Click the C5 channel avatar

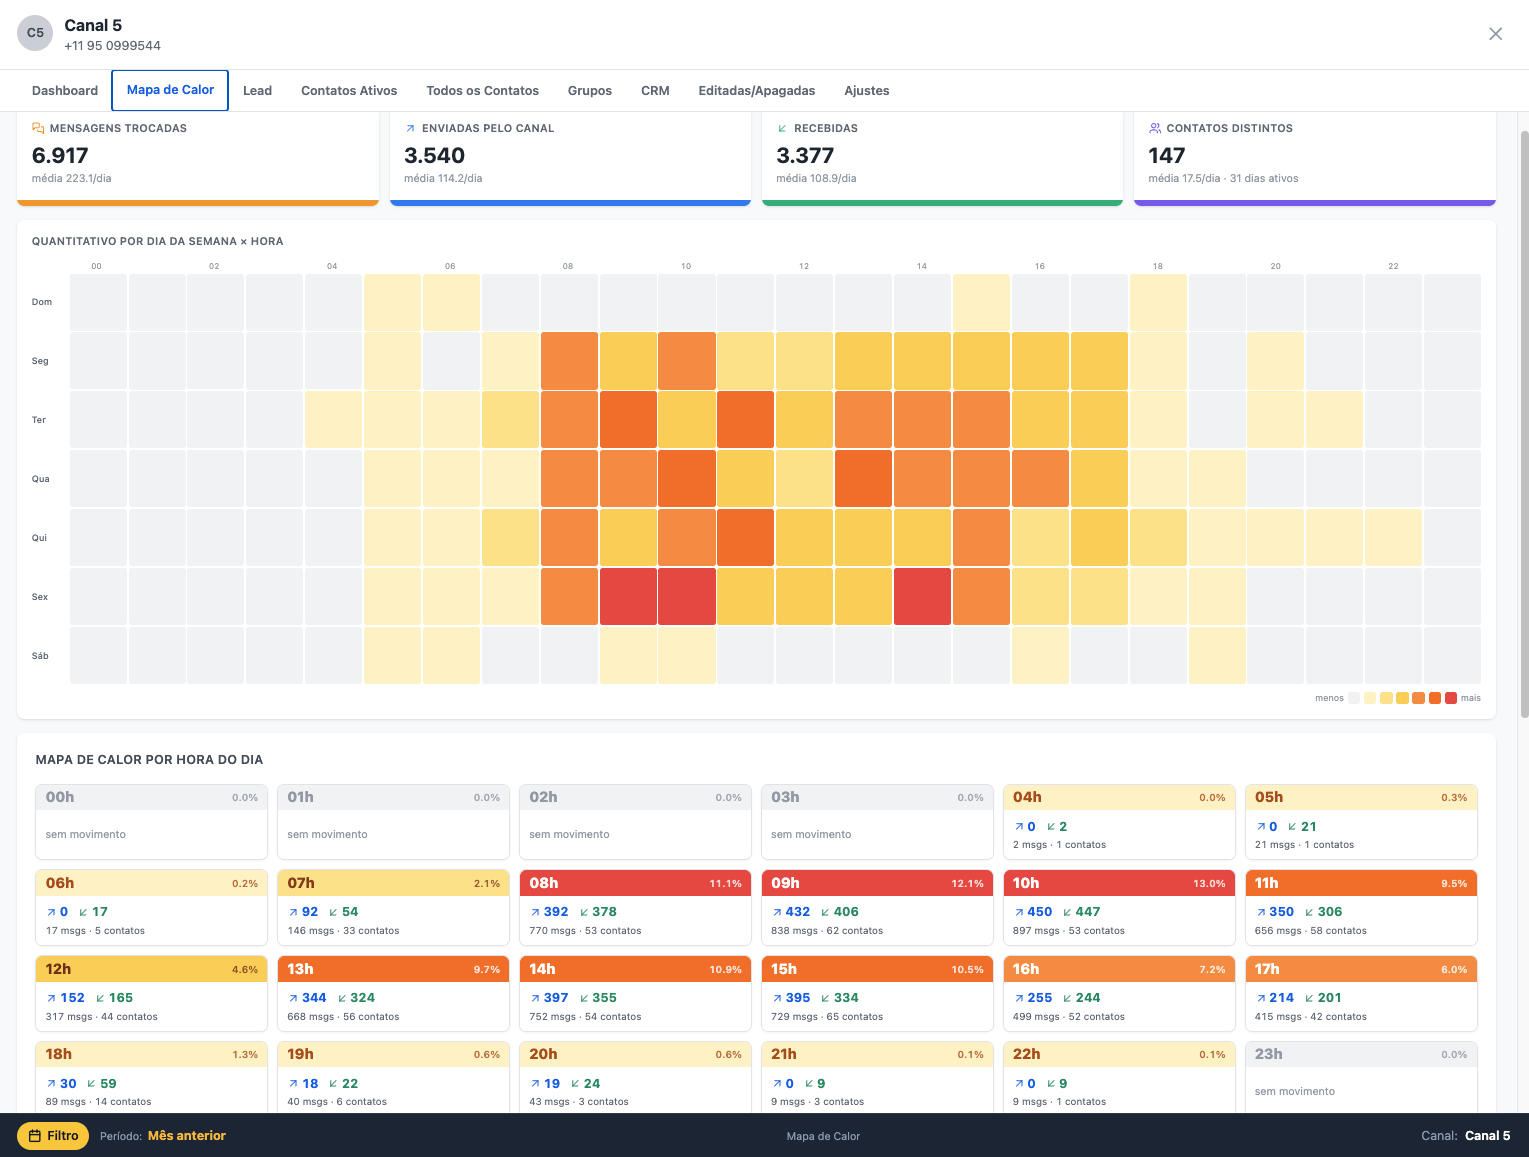(x=35, y=33)
